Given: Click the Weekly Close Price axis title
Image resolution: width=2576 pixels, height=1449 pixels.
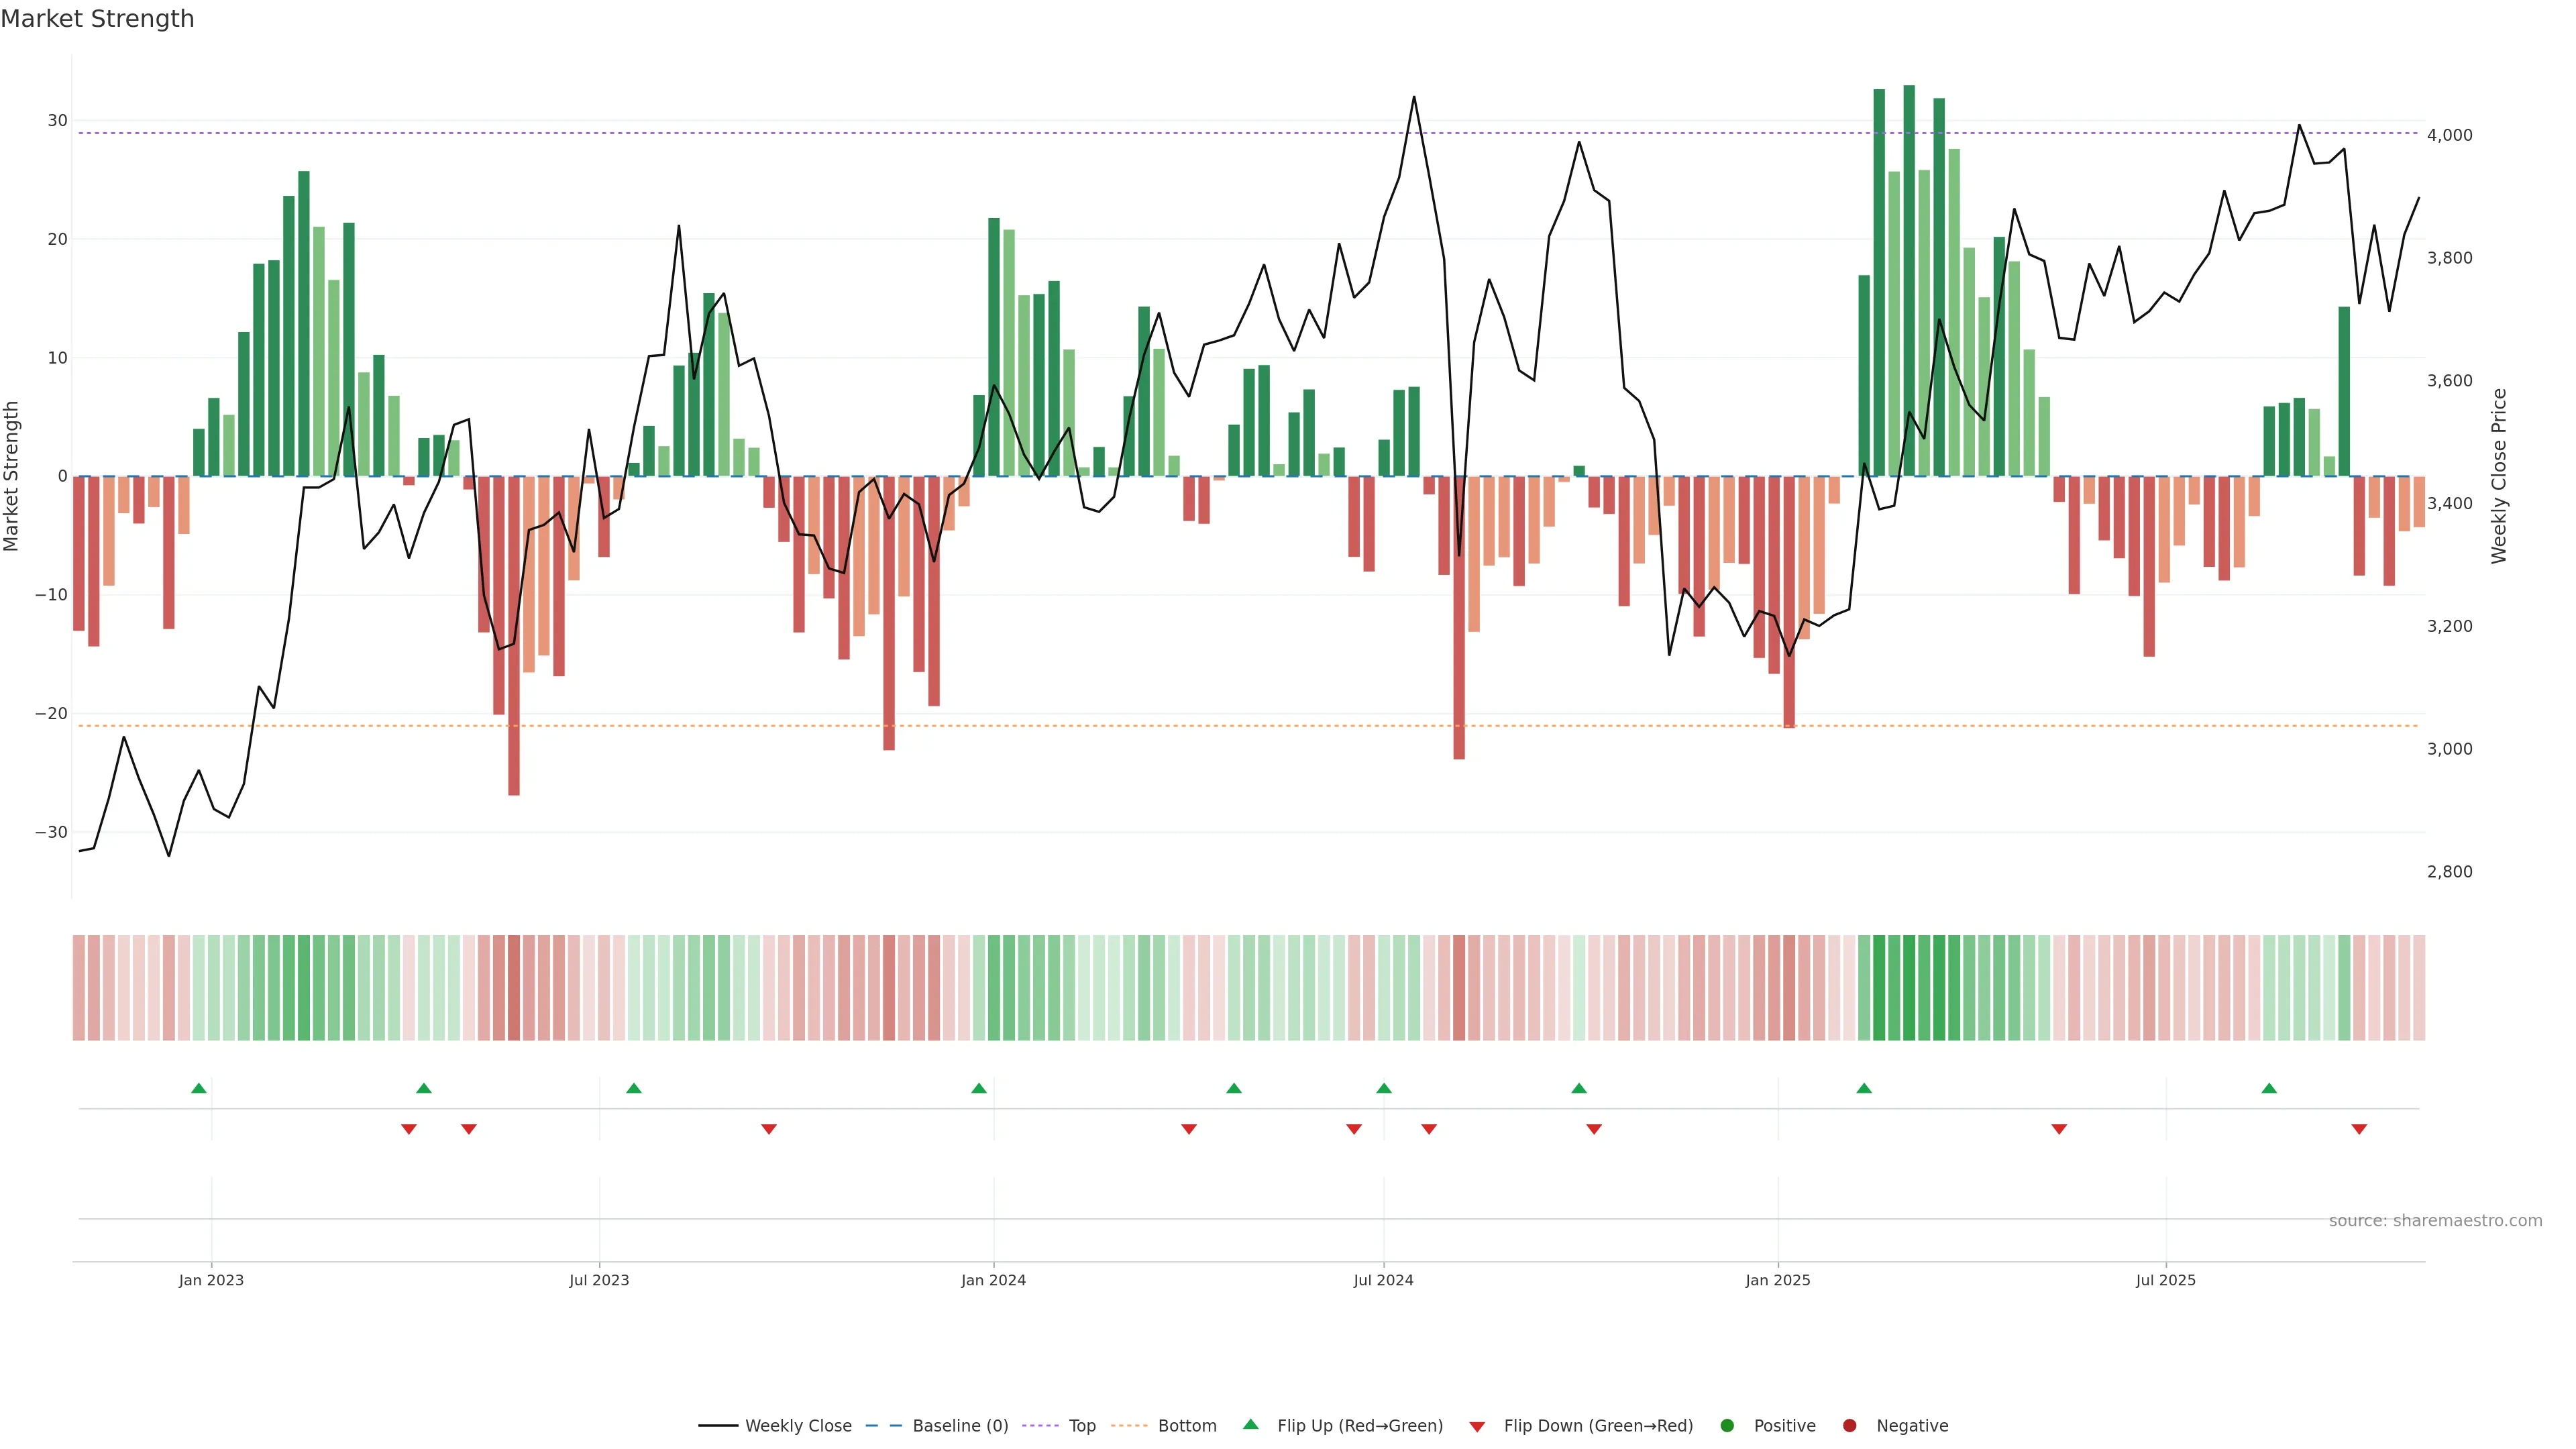Looking at the screenshot, I should click(2499, 476).
